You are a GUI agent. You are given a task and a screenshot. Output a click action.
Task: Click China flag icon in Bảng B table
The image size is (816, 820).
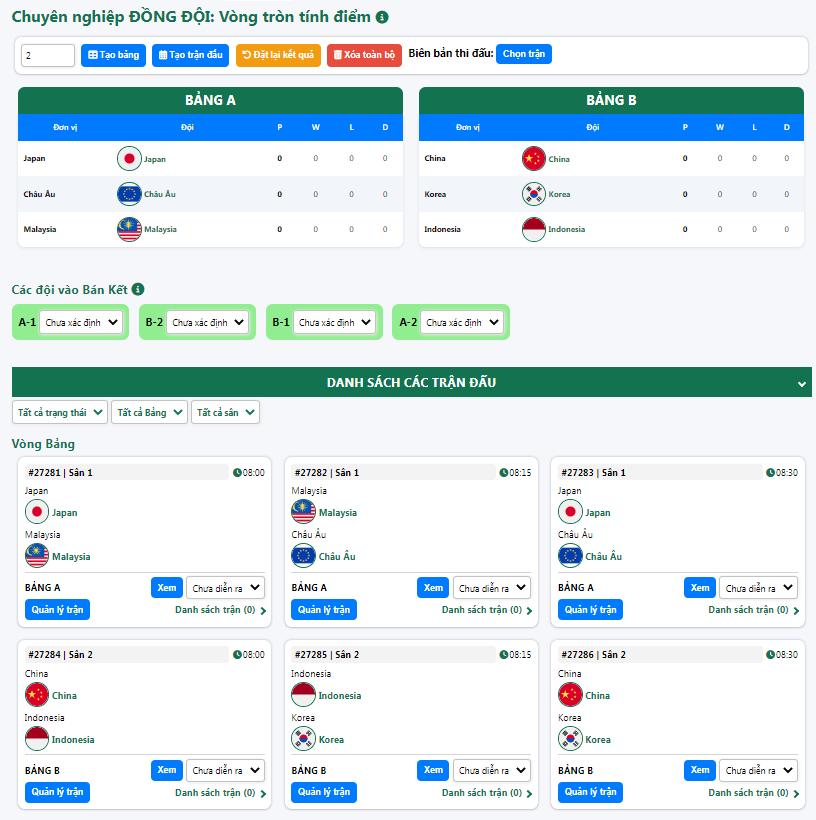534,158
